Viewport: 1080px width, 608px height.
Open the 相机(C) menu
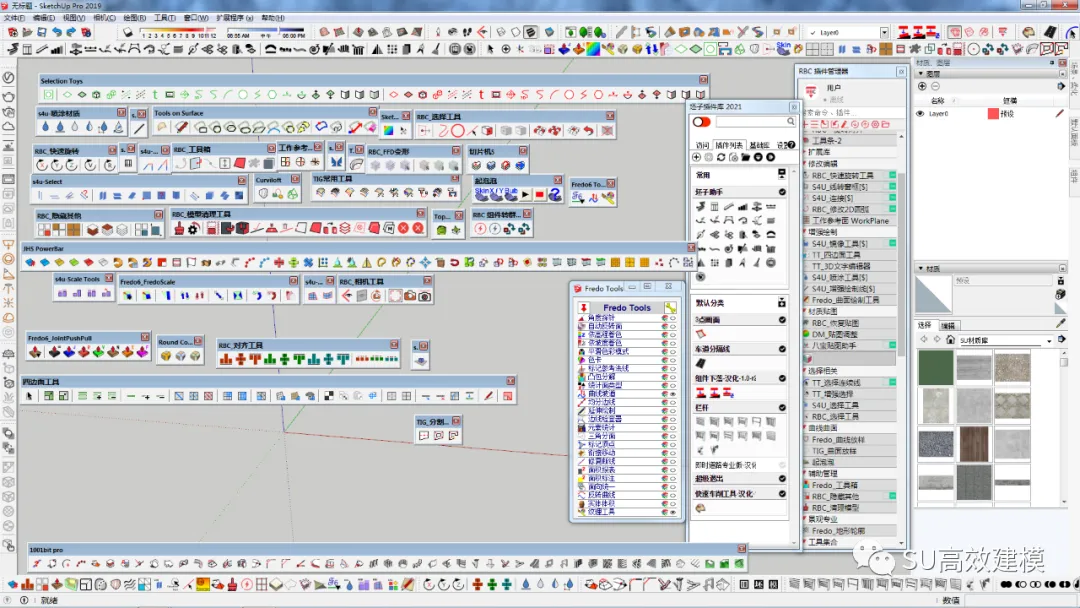pyautogui.click(x=105, y=18)
